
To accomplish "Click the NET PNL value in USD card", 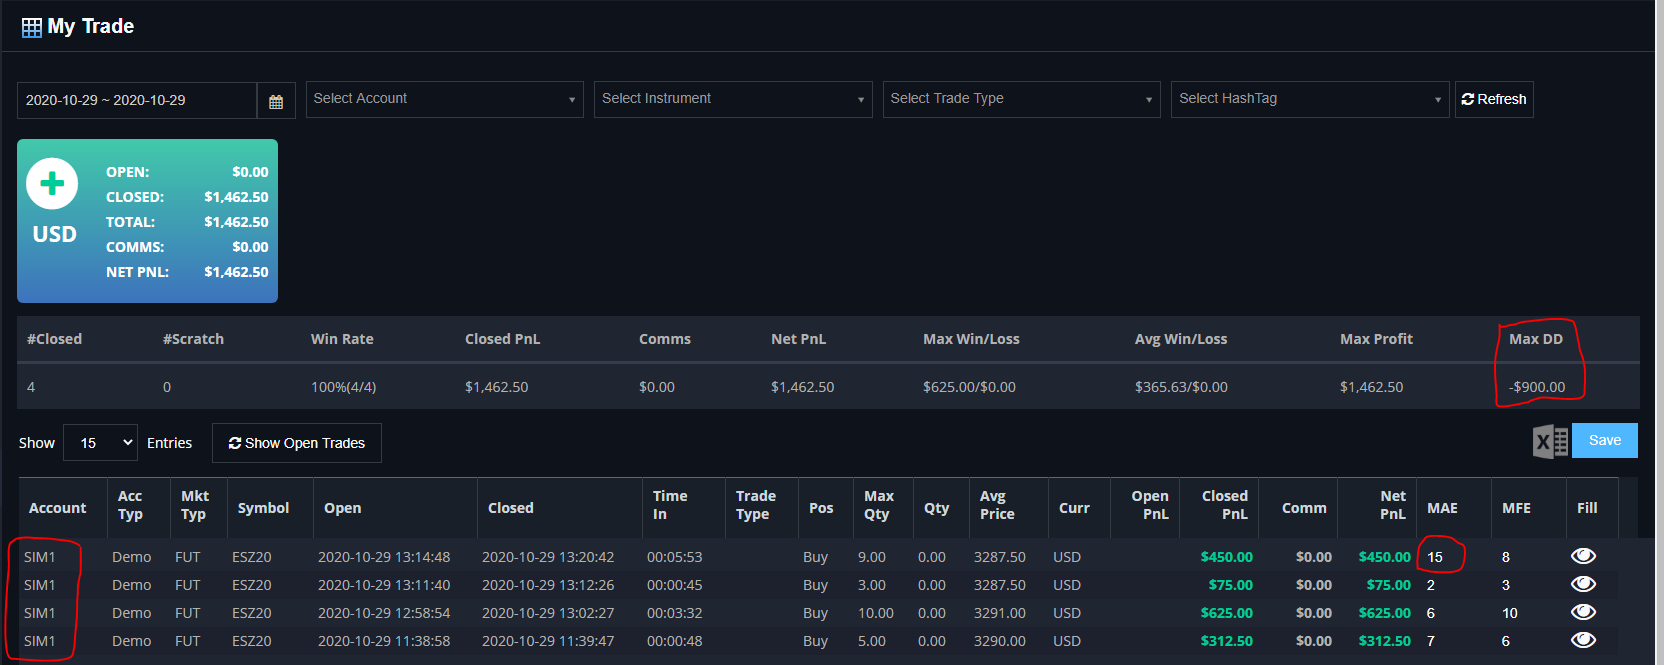I will point(236,272).
